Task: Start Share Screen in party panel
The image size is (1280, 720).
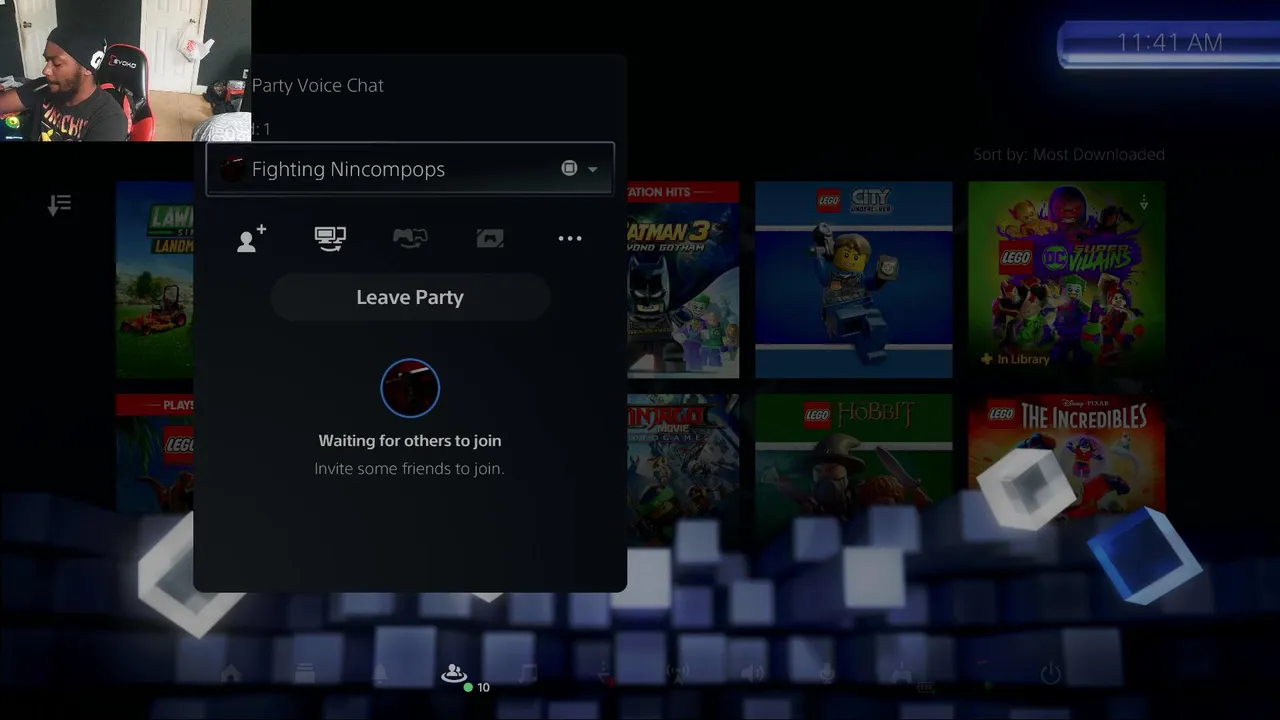Action: coord(330,238)
